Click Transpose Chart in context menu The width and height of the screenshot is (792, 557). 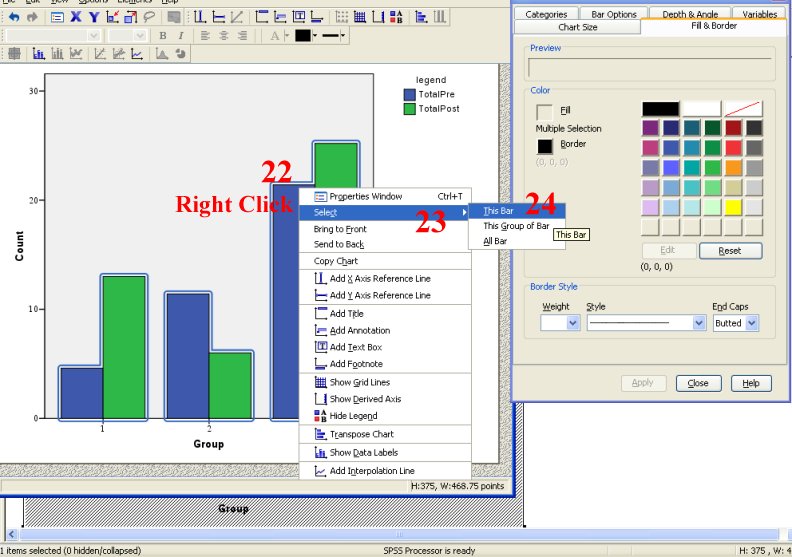[x=385, y=434]
